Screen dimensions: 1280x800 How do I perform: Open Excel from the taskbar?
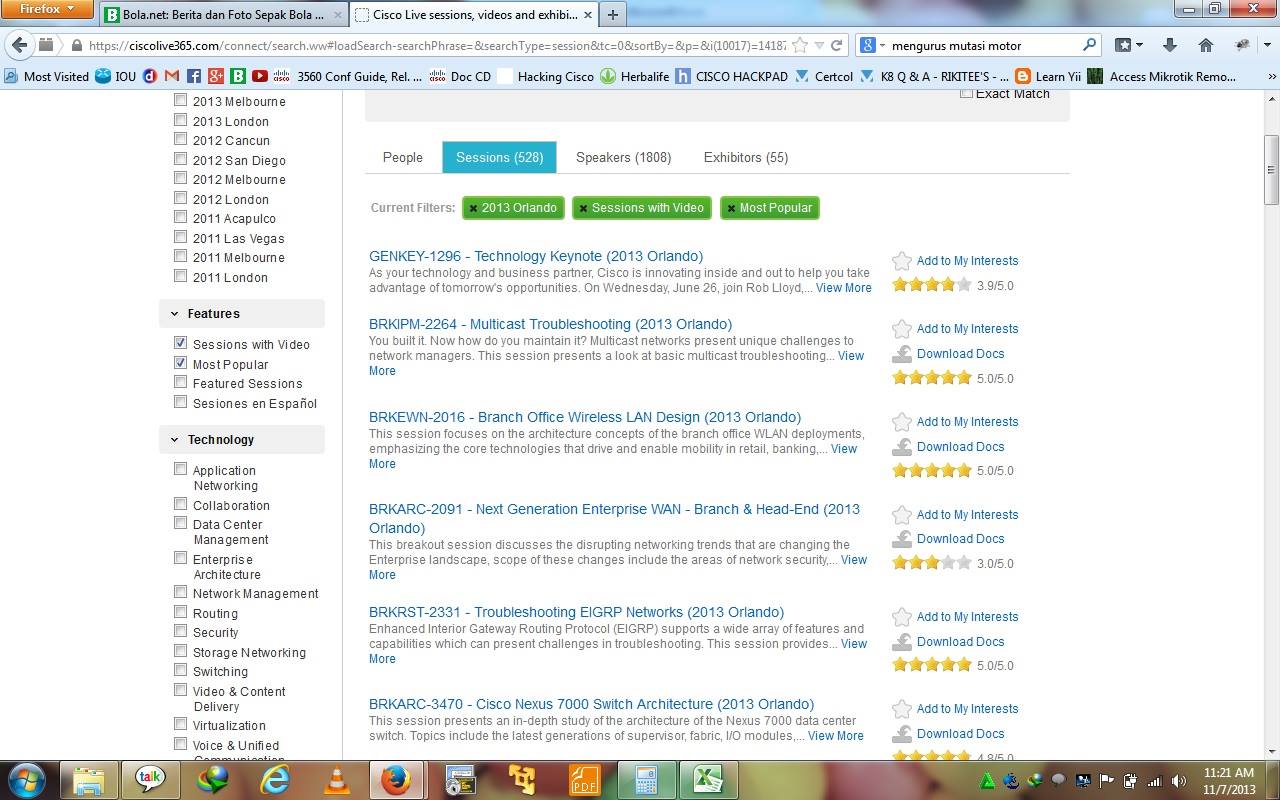pyautogui.click(x=708, y=779)
